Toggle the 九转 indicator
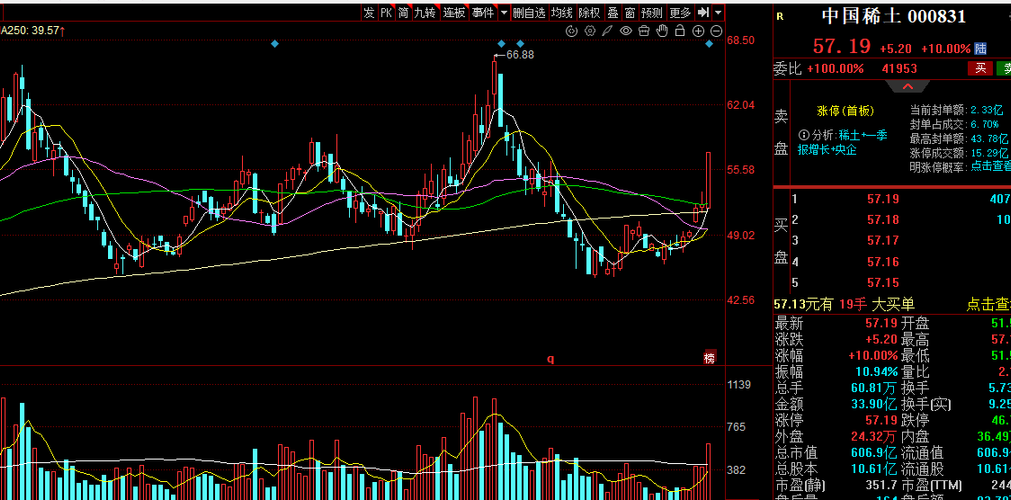 (x=425, y=12)
